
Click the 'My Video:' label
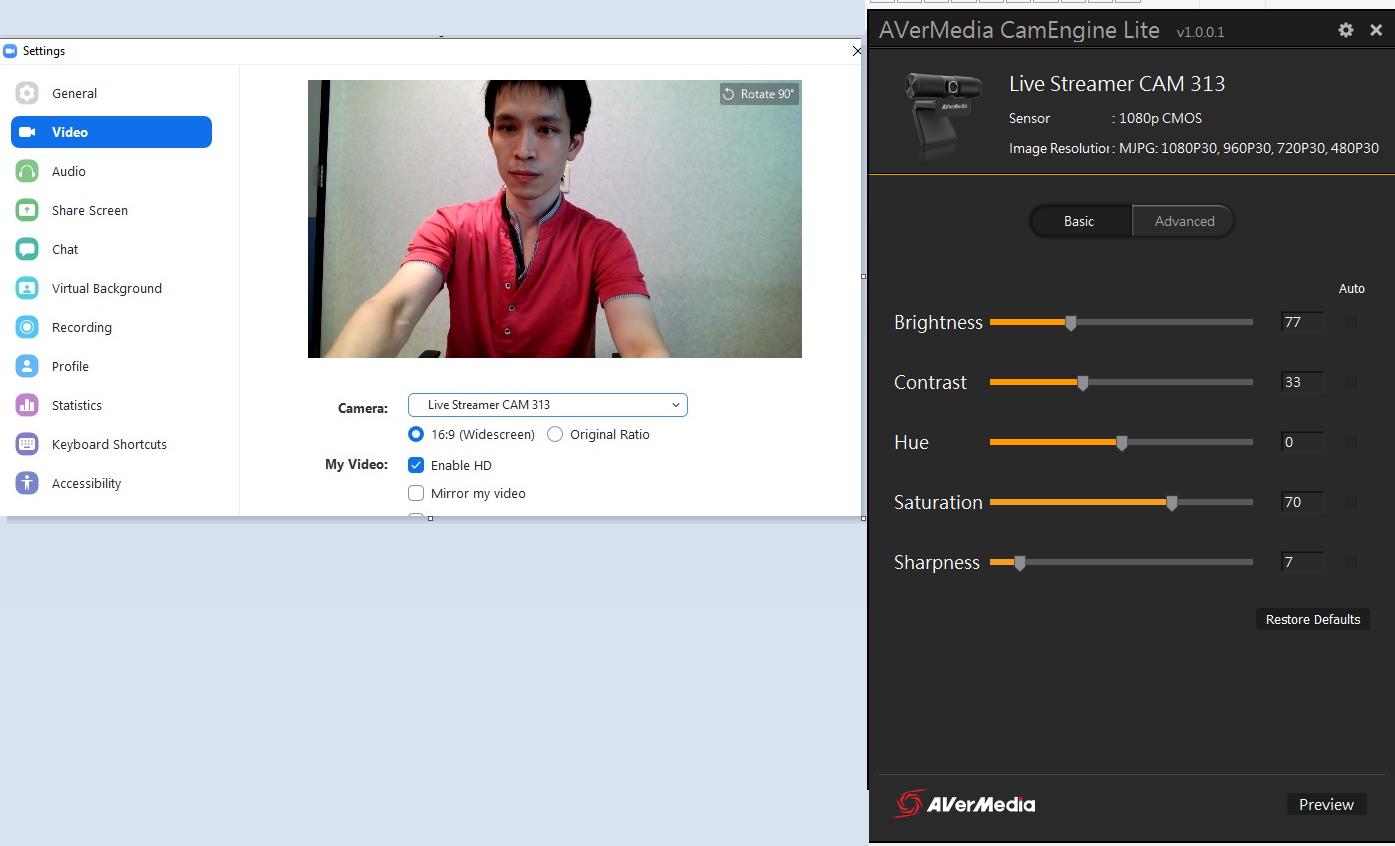point(356,464)
